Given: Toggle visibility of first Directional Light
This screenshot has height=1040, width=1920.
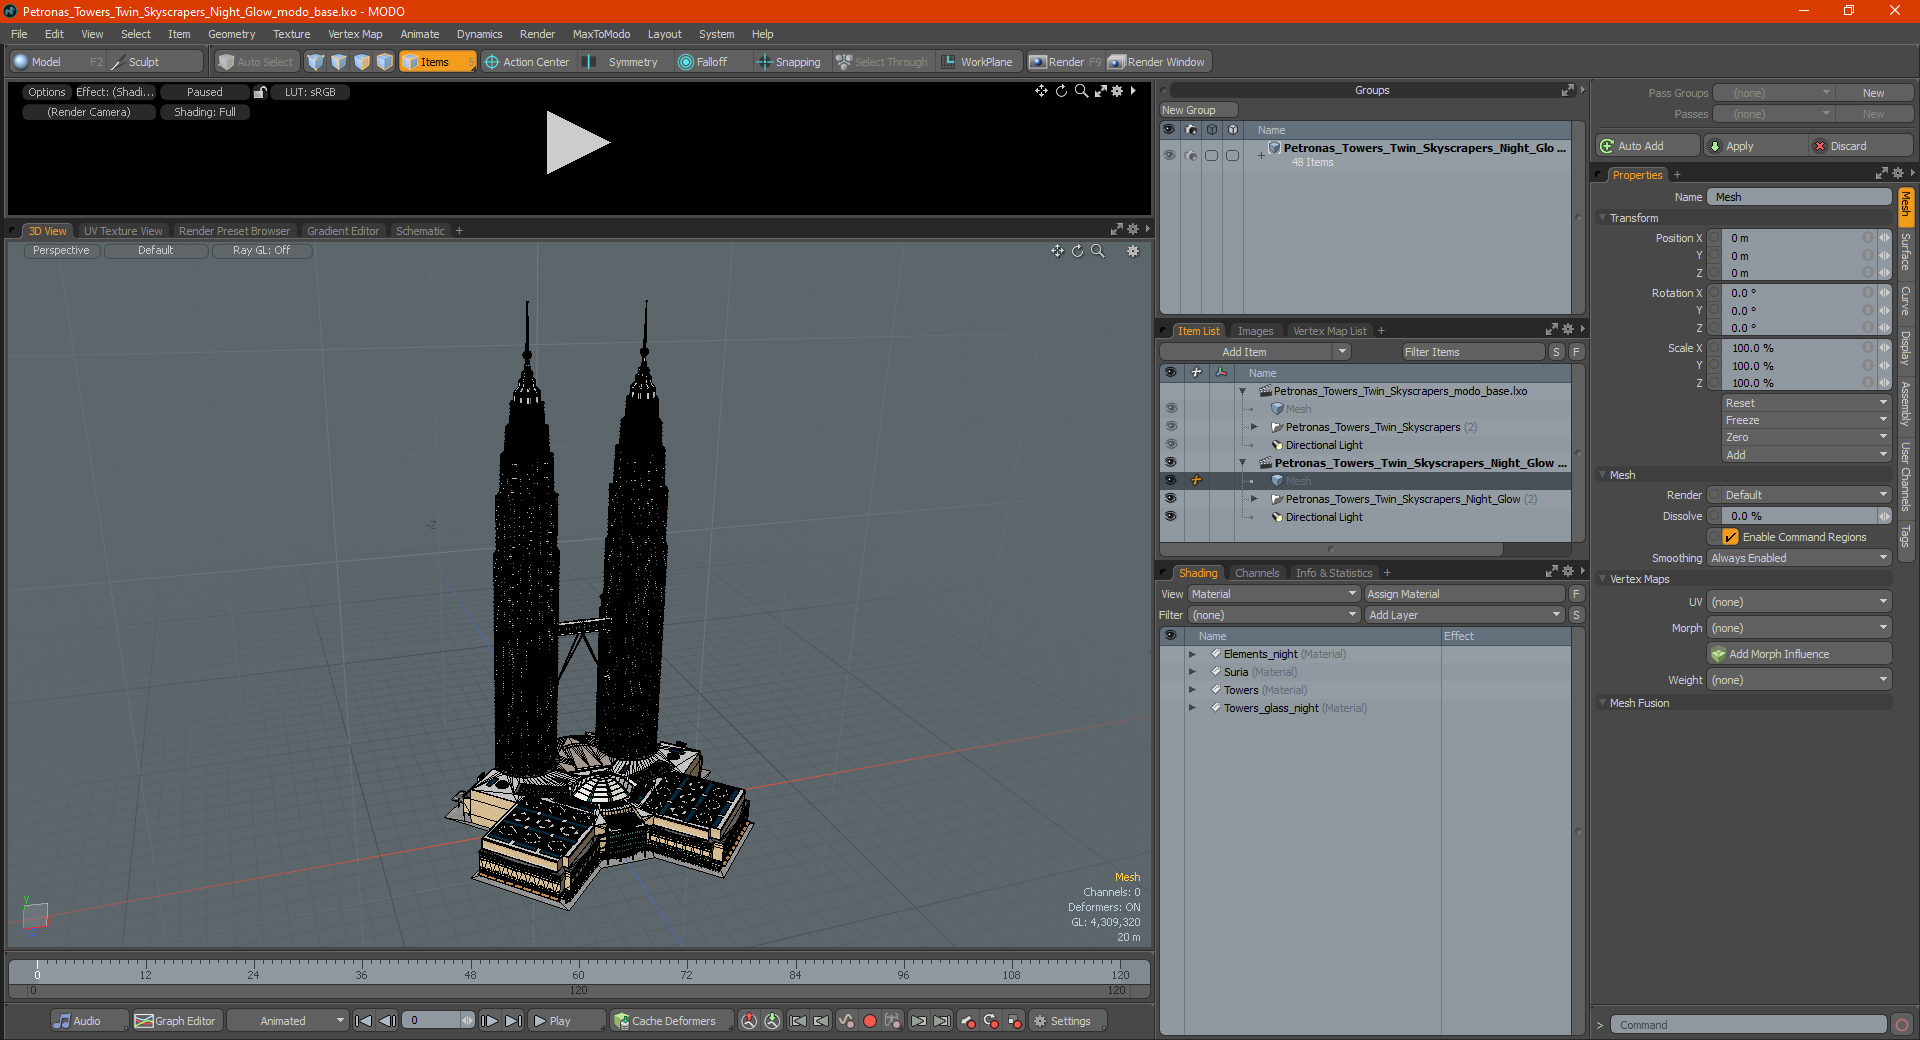Looking at the screenshot, I should pos(1170,445).
